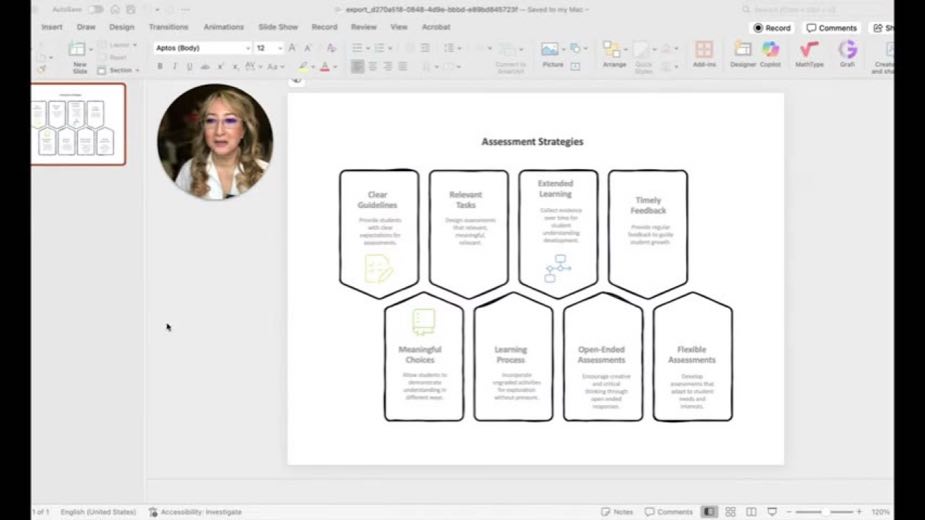Click the zoom slider in status bar

click(x=824, y=512)
